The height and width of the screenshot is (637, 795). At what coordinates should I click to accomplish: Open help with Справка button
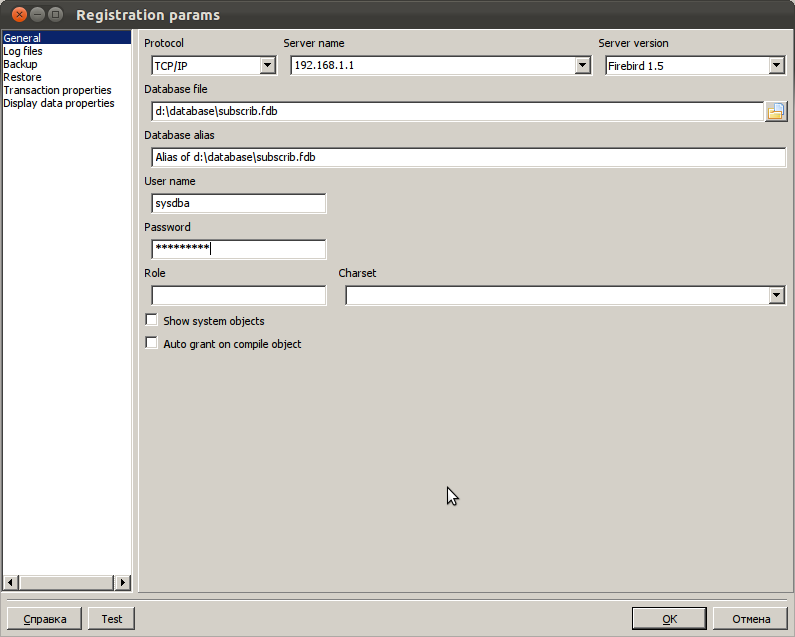pos(45,619)
